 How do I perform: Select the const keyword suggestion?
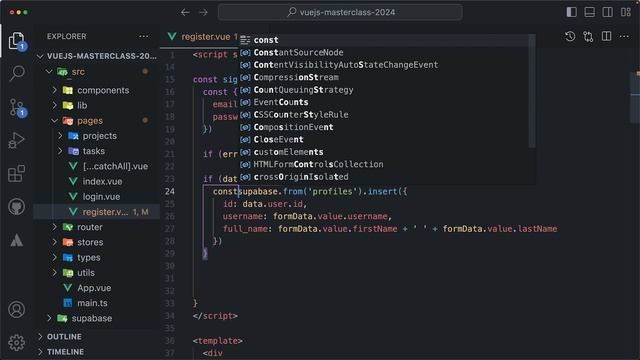pyautogui.click(x=384, y=40)
